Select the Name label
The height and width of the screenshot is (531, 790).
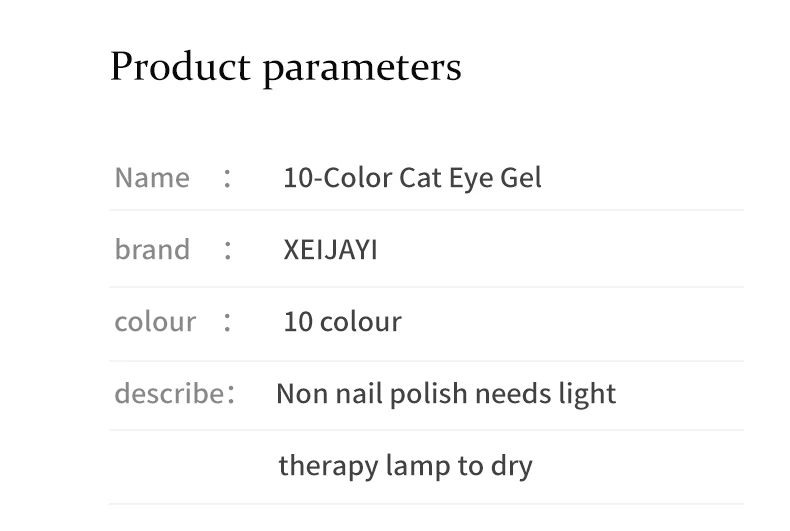pos(152,178)
